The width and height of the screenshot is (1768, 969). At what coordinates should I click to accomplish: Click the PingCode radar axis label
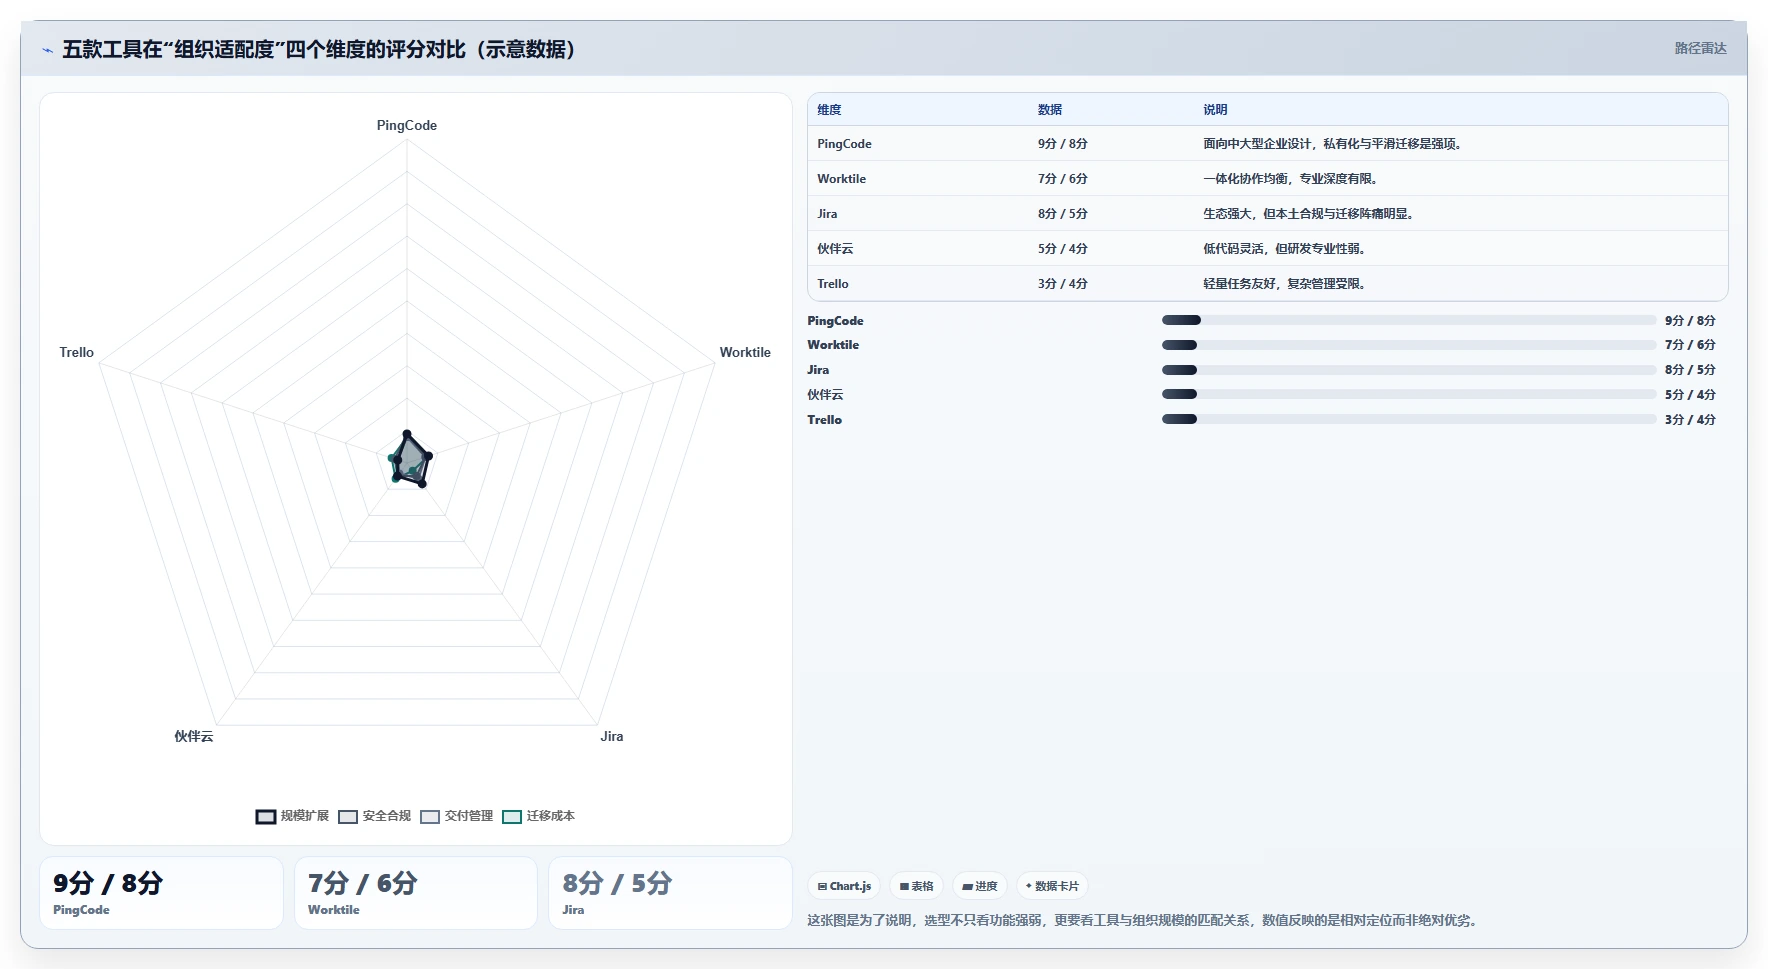point(407,126)
